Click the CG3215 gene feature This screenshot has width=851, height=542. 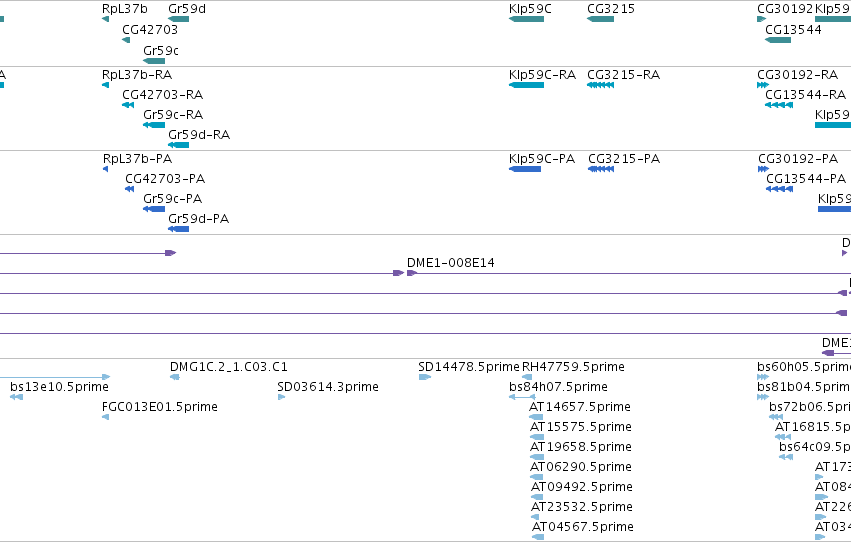point(600,19)
